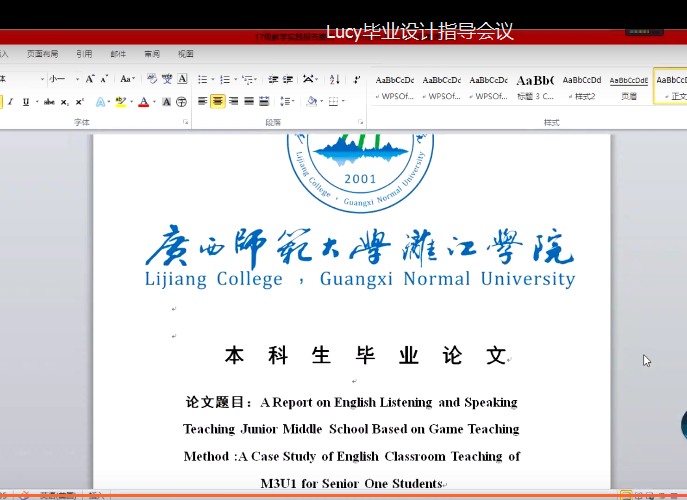Apply subscript formatting

[64, 101]
